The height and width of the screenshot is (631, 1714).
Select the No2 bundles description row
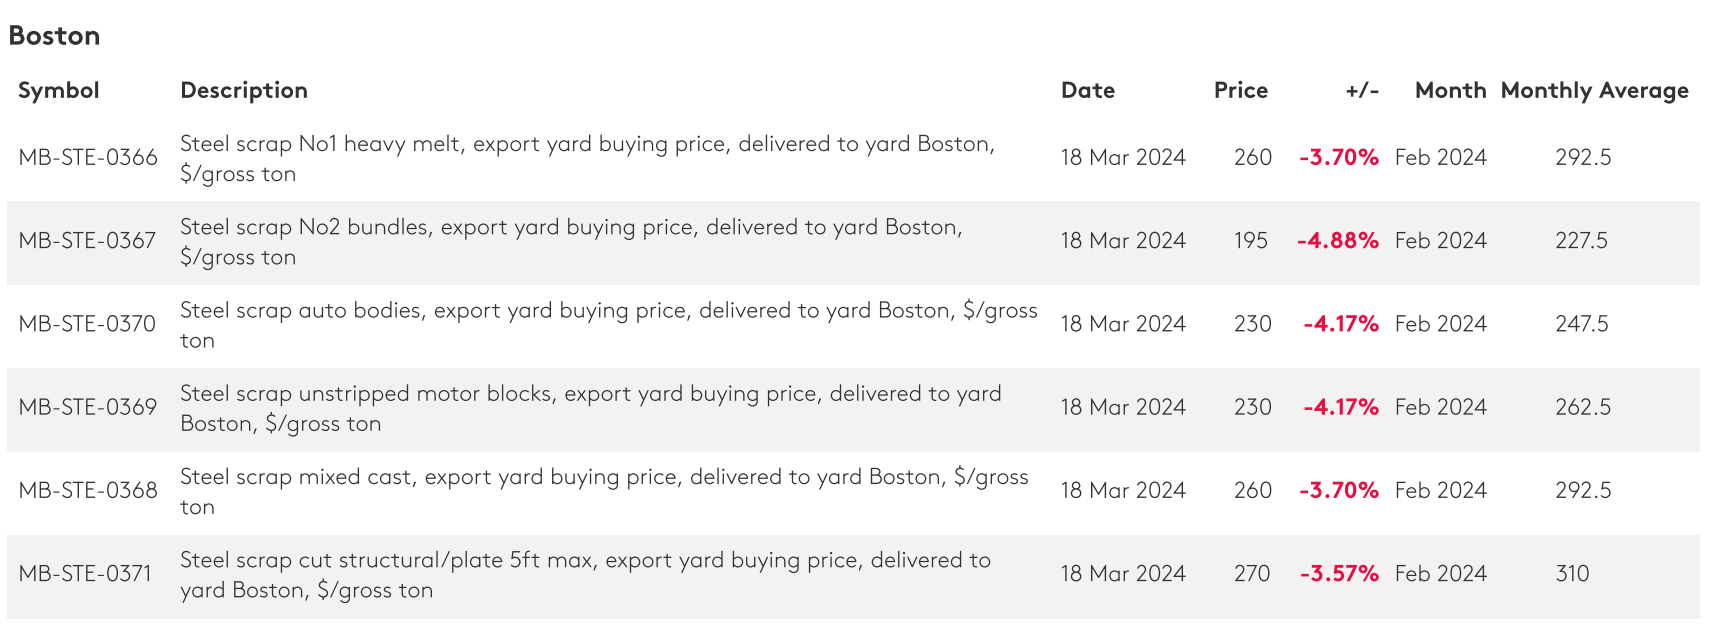click(853, 242)
